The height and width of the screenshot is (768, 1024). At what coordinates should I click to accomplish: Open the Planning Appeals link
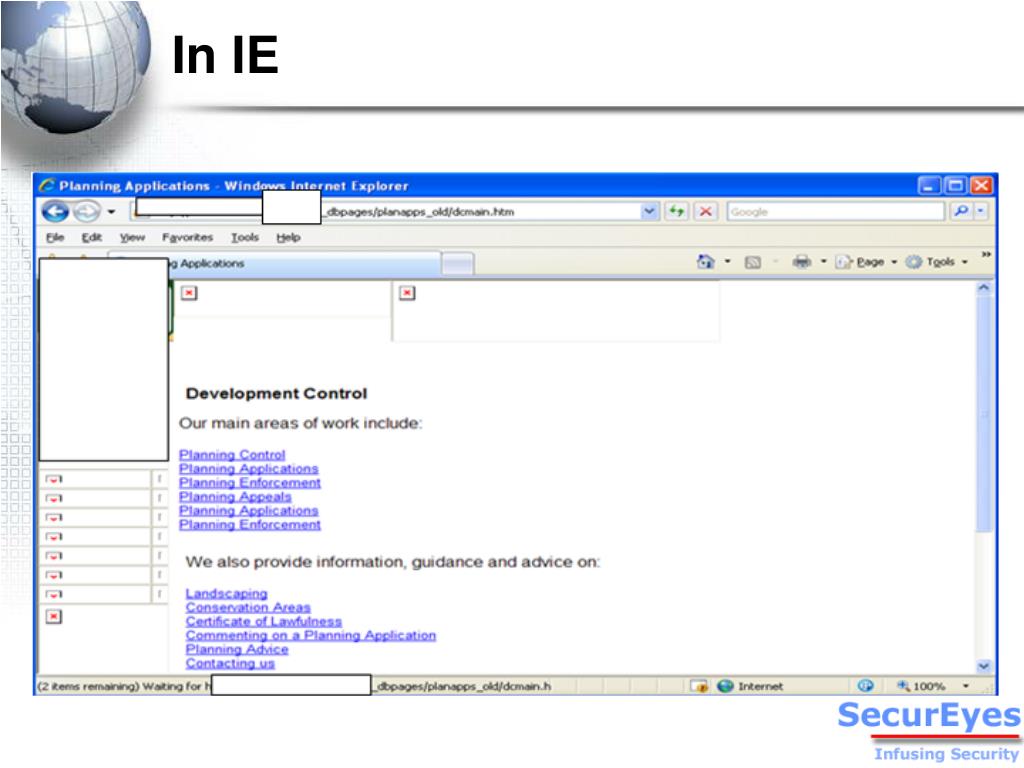tap(235, 497)
